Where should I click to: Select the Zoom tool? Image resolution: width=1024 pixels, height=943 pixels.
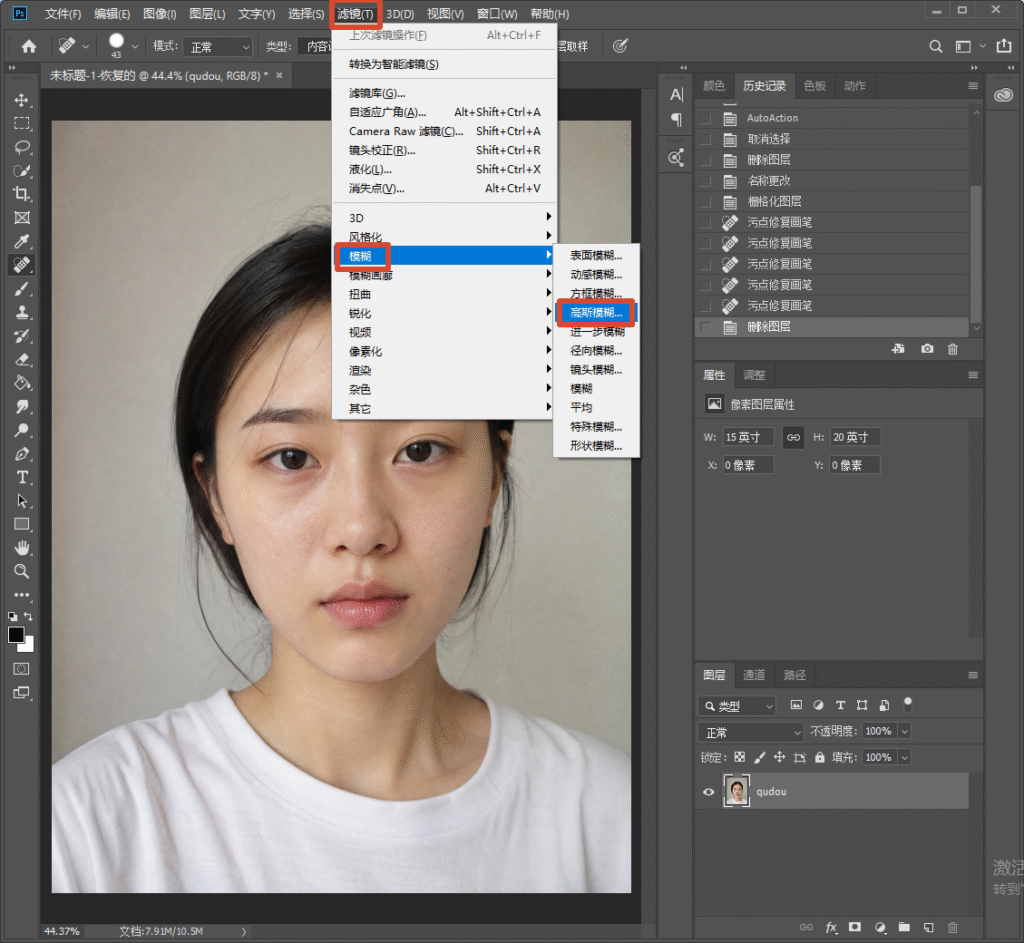[x=22, y=571]
